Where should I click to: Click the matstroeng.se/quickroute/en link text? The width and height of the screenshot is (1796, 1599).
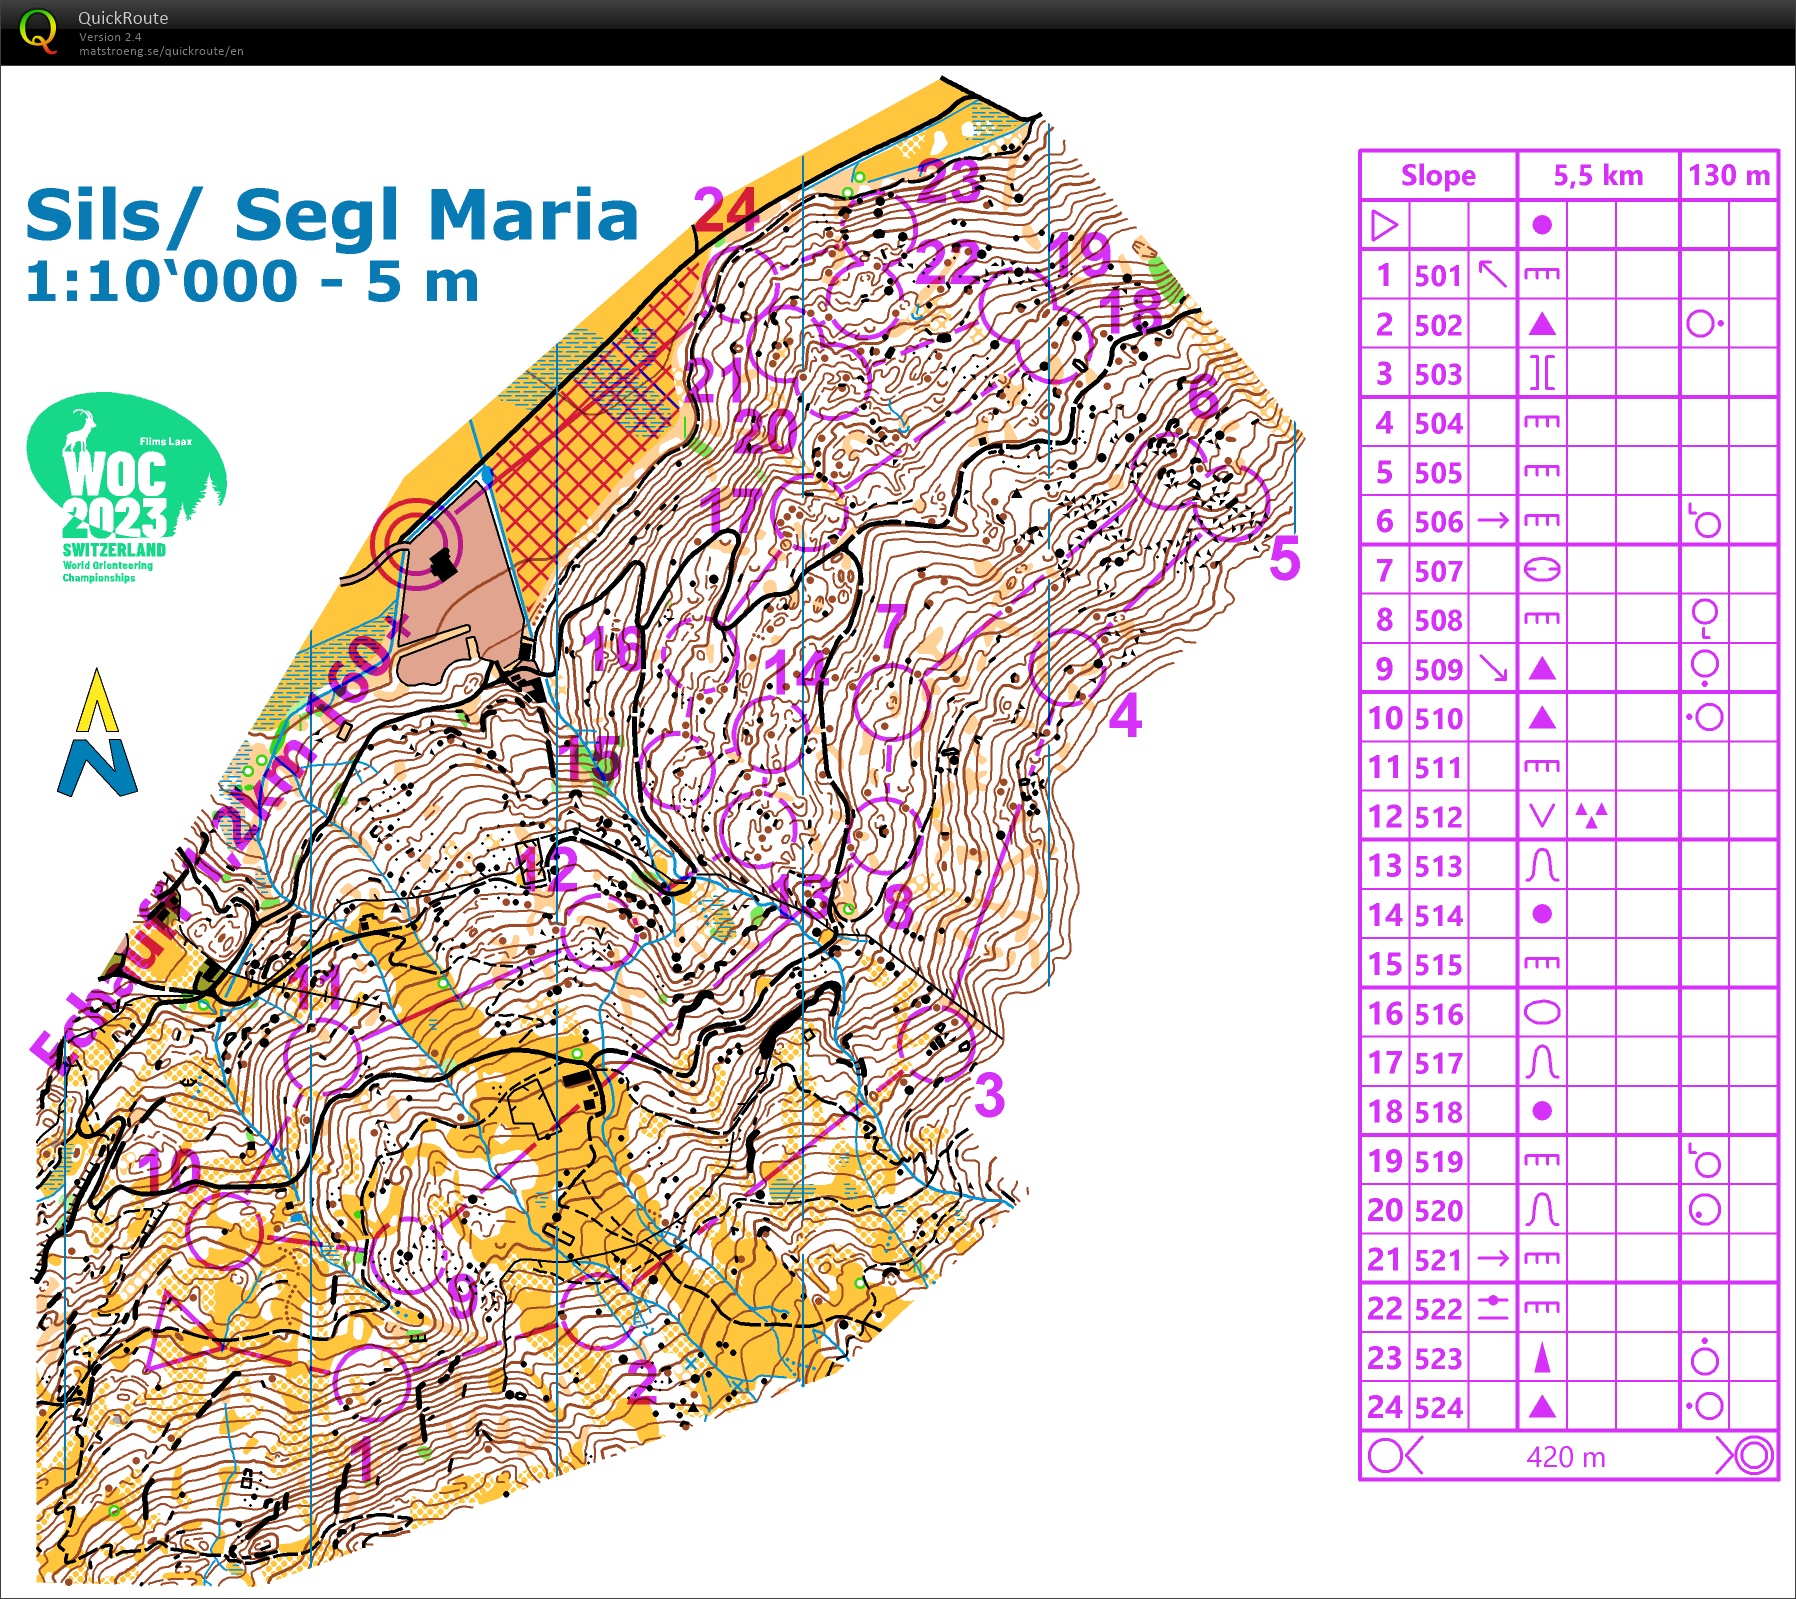coord(161,51)
